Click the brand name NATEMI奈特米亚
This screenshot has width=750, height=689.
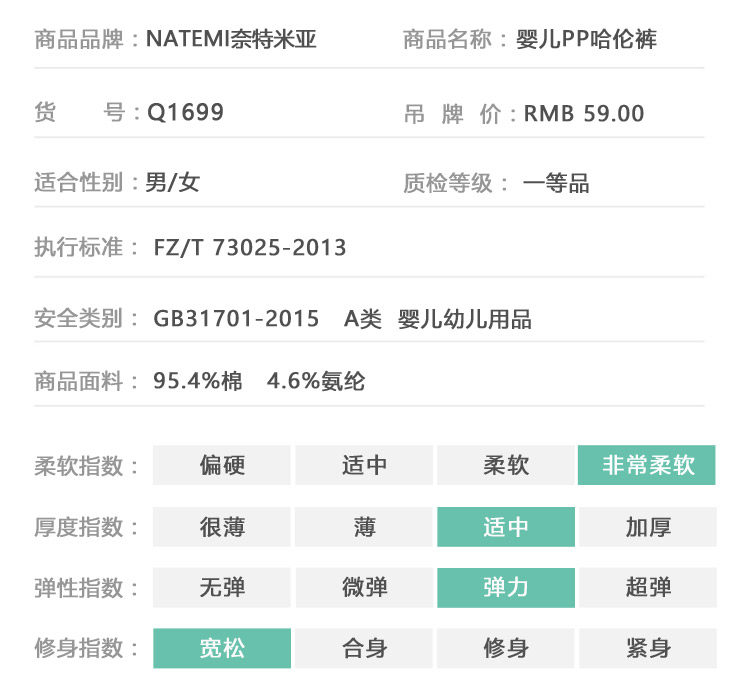231,39
